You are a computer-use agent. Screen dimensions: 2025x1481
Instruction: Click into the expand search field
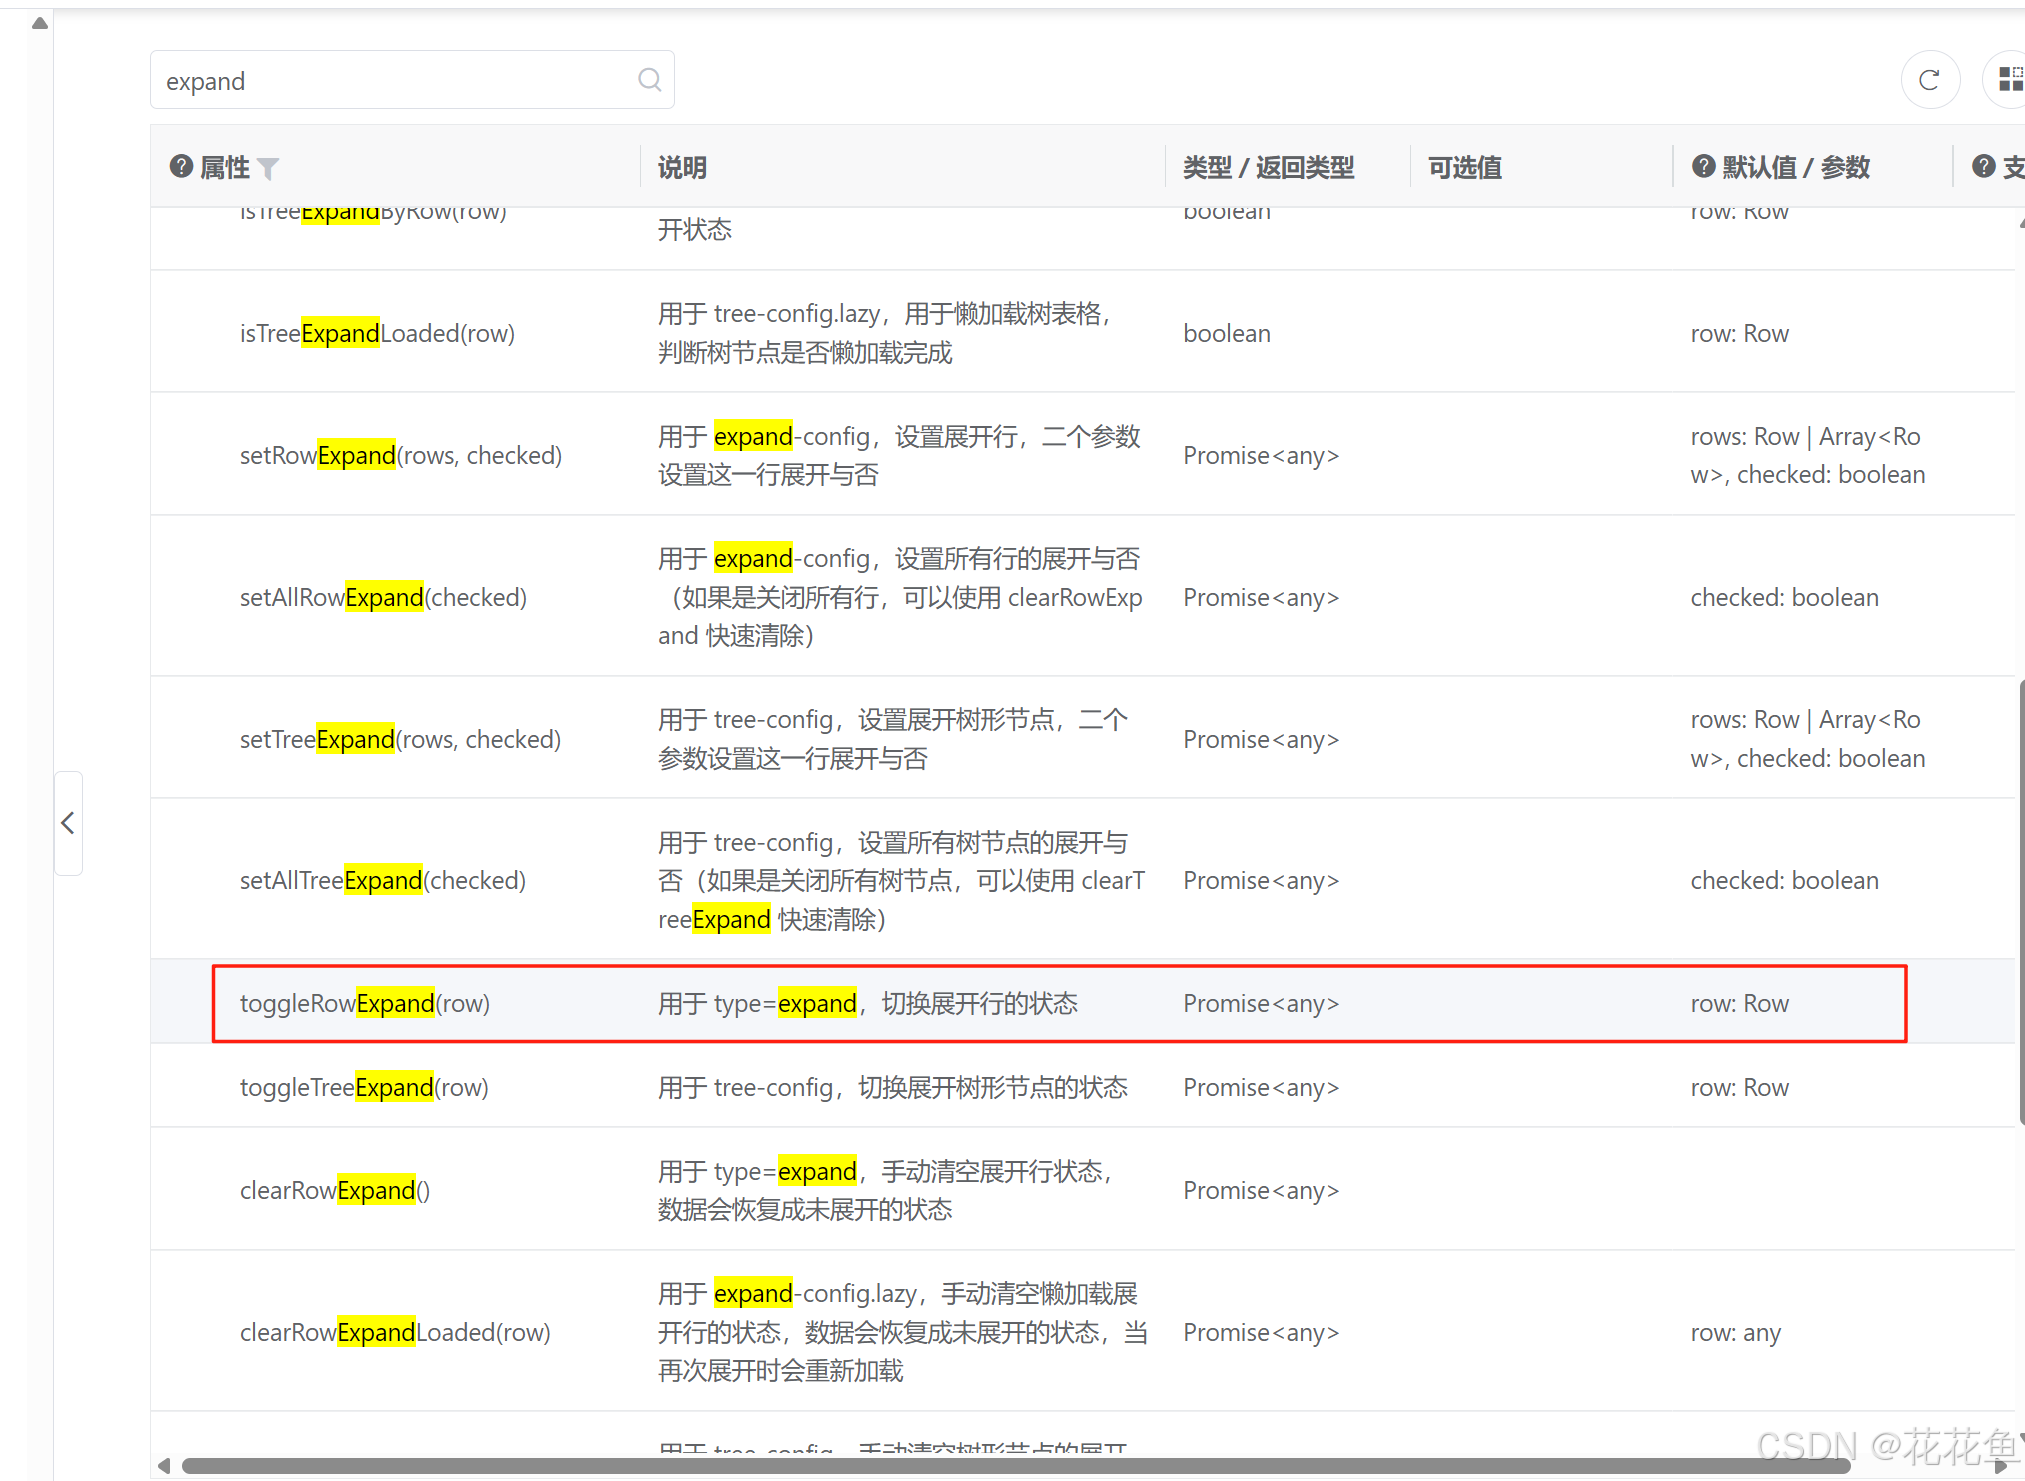(x=390, y=80)
